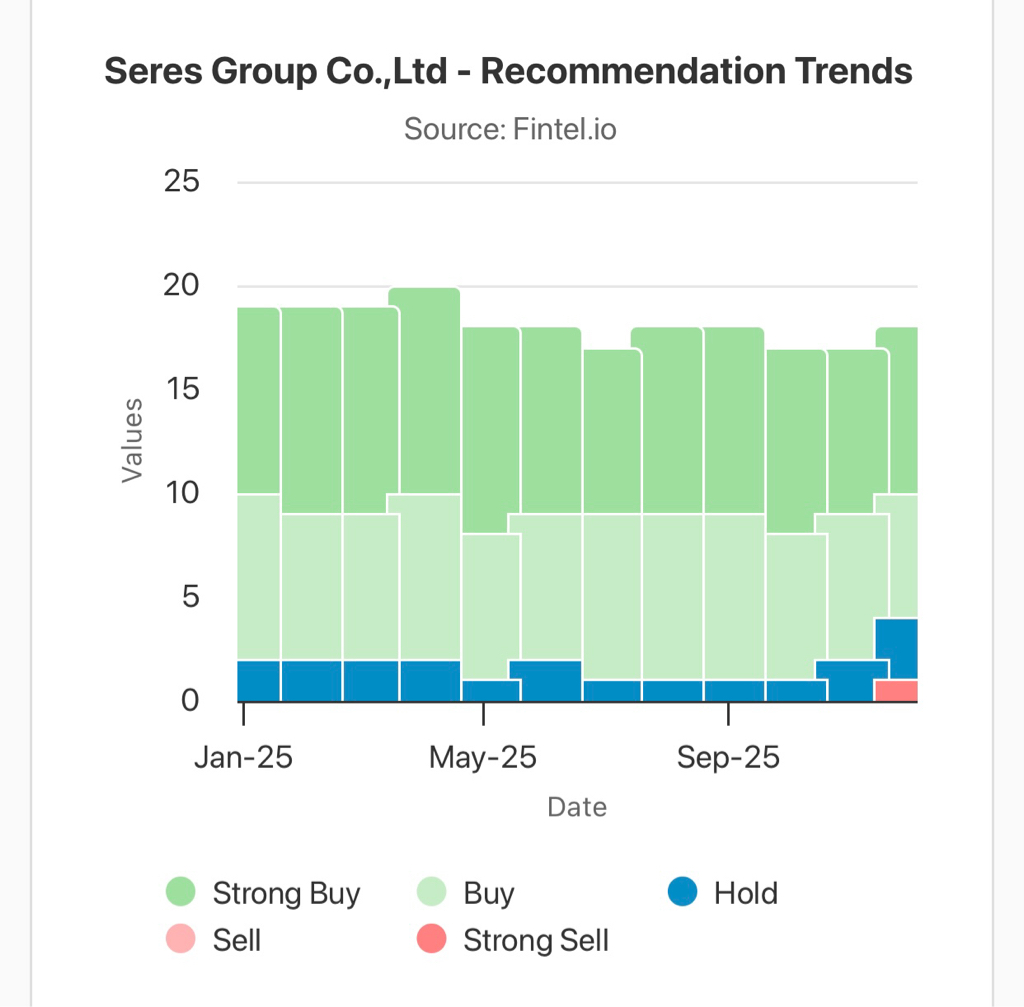Show or hide Strong Sell legend label
This screenshot has height=1007, width=1024.
[x=536, y=940]
